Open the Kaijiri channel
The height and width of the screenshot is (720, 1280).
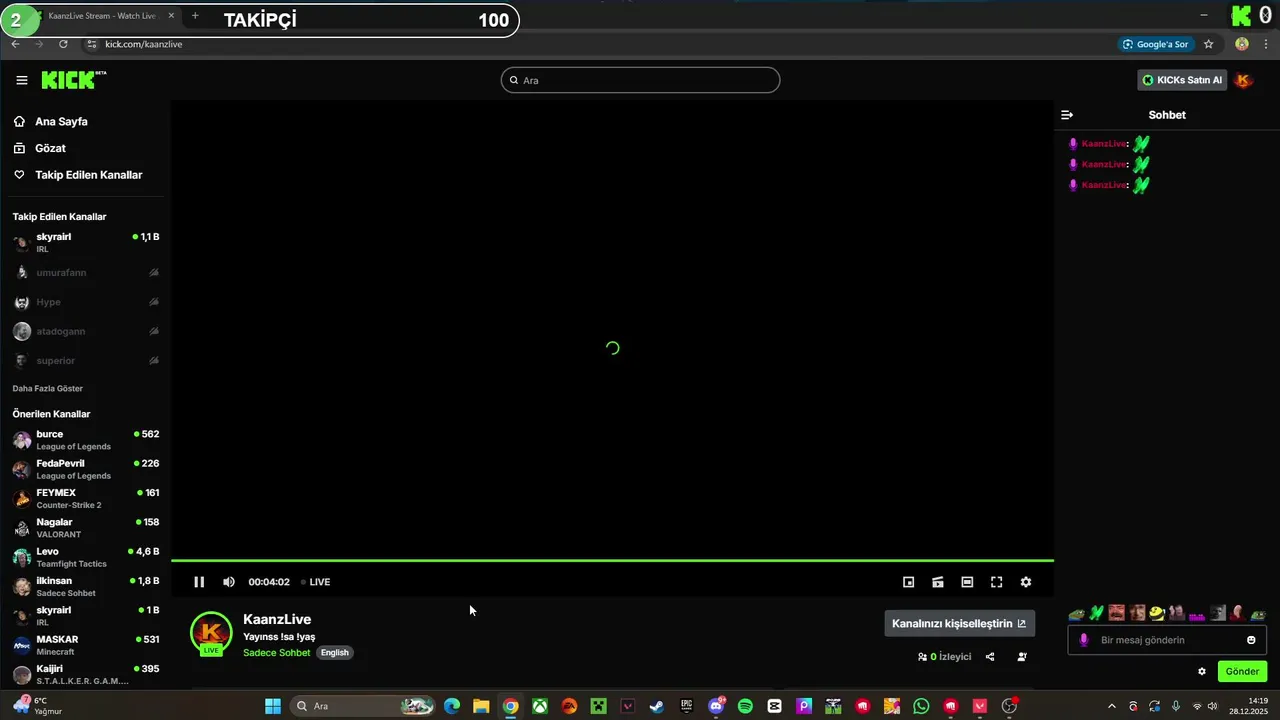pyautogui.click(x=85, y=674)
